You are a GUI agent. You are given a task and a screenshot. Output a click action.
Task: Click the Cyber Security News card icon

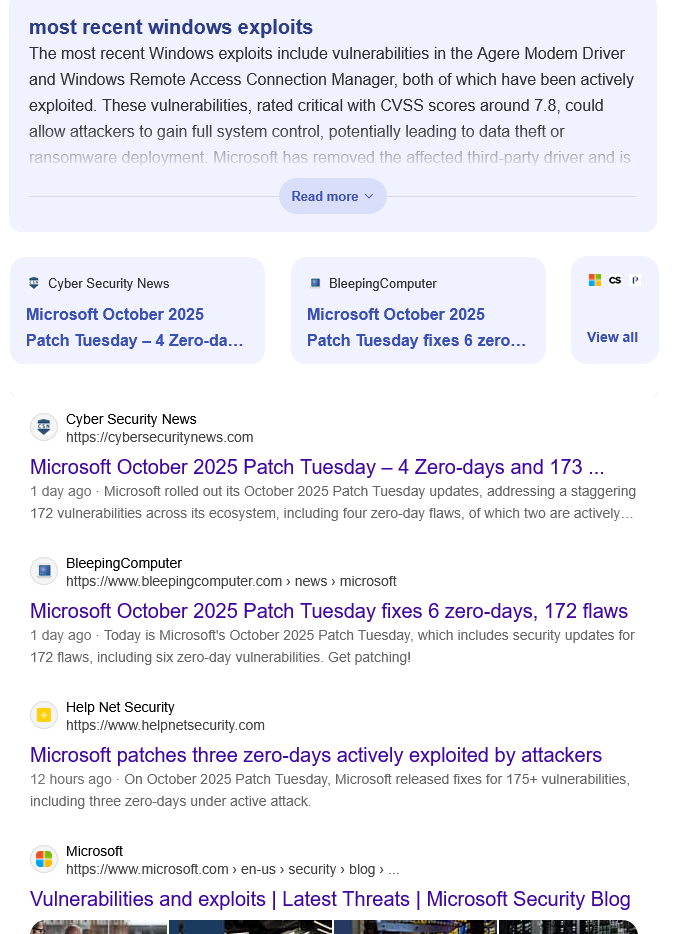(x=34, y=283)
